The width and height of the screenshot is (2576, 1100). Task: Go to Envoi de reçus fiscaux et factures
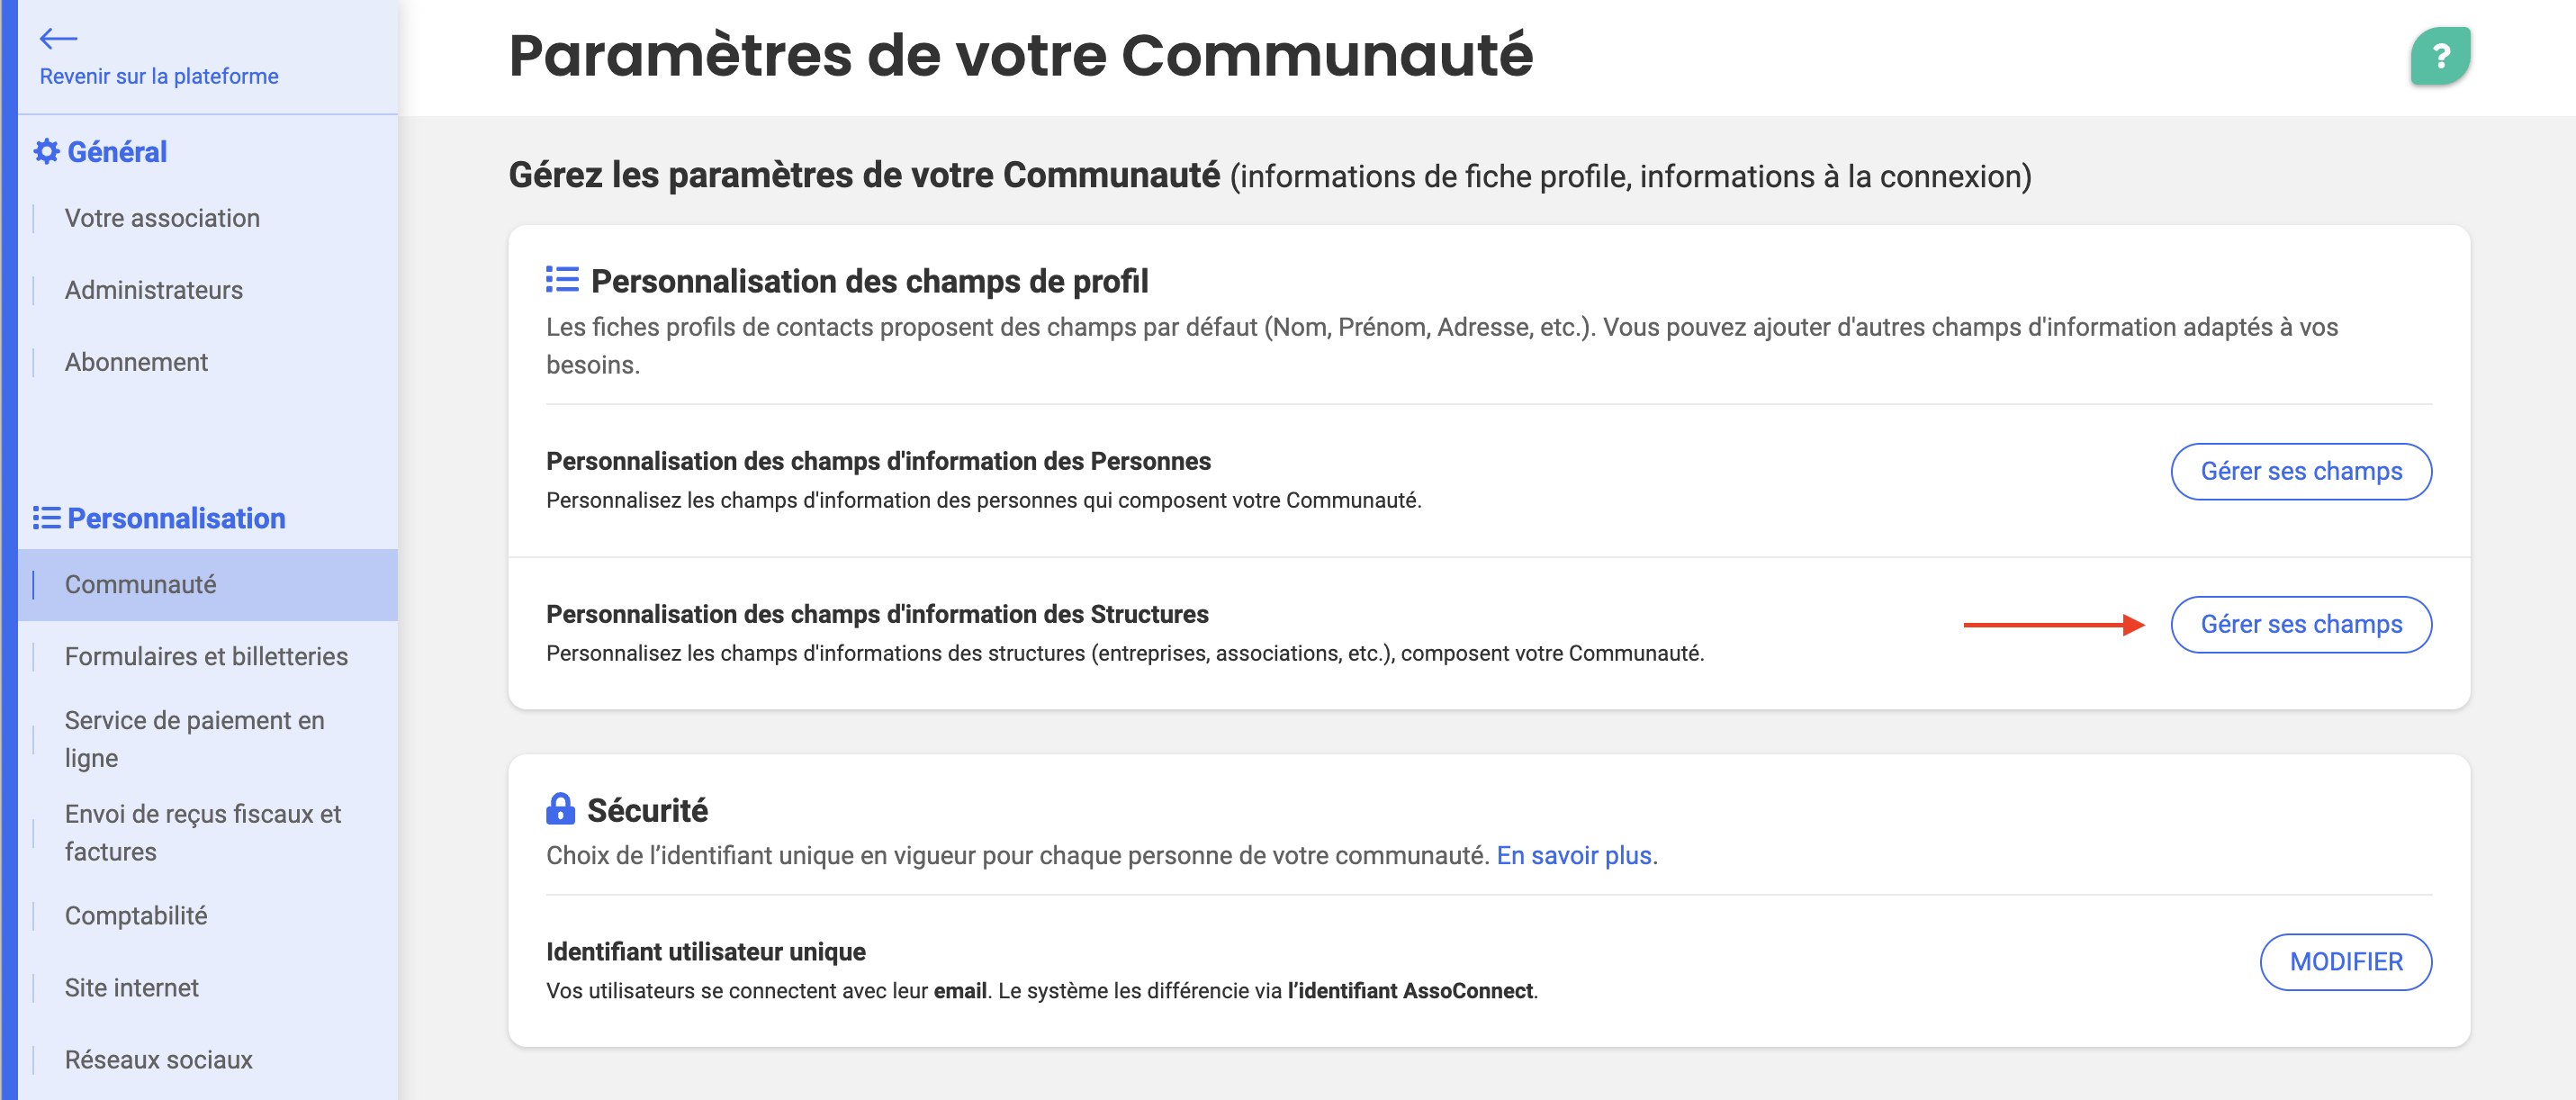click(x=203, y=832)
